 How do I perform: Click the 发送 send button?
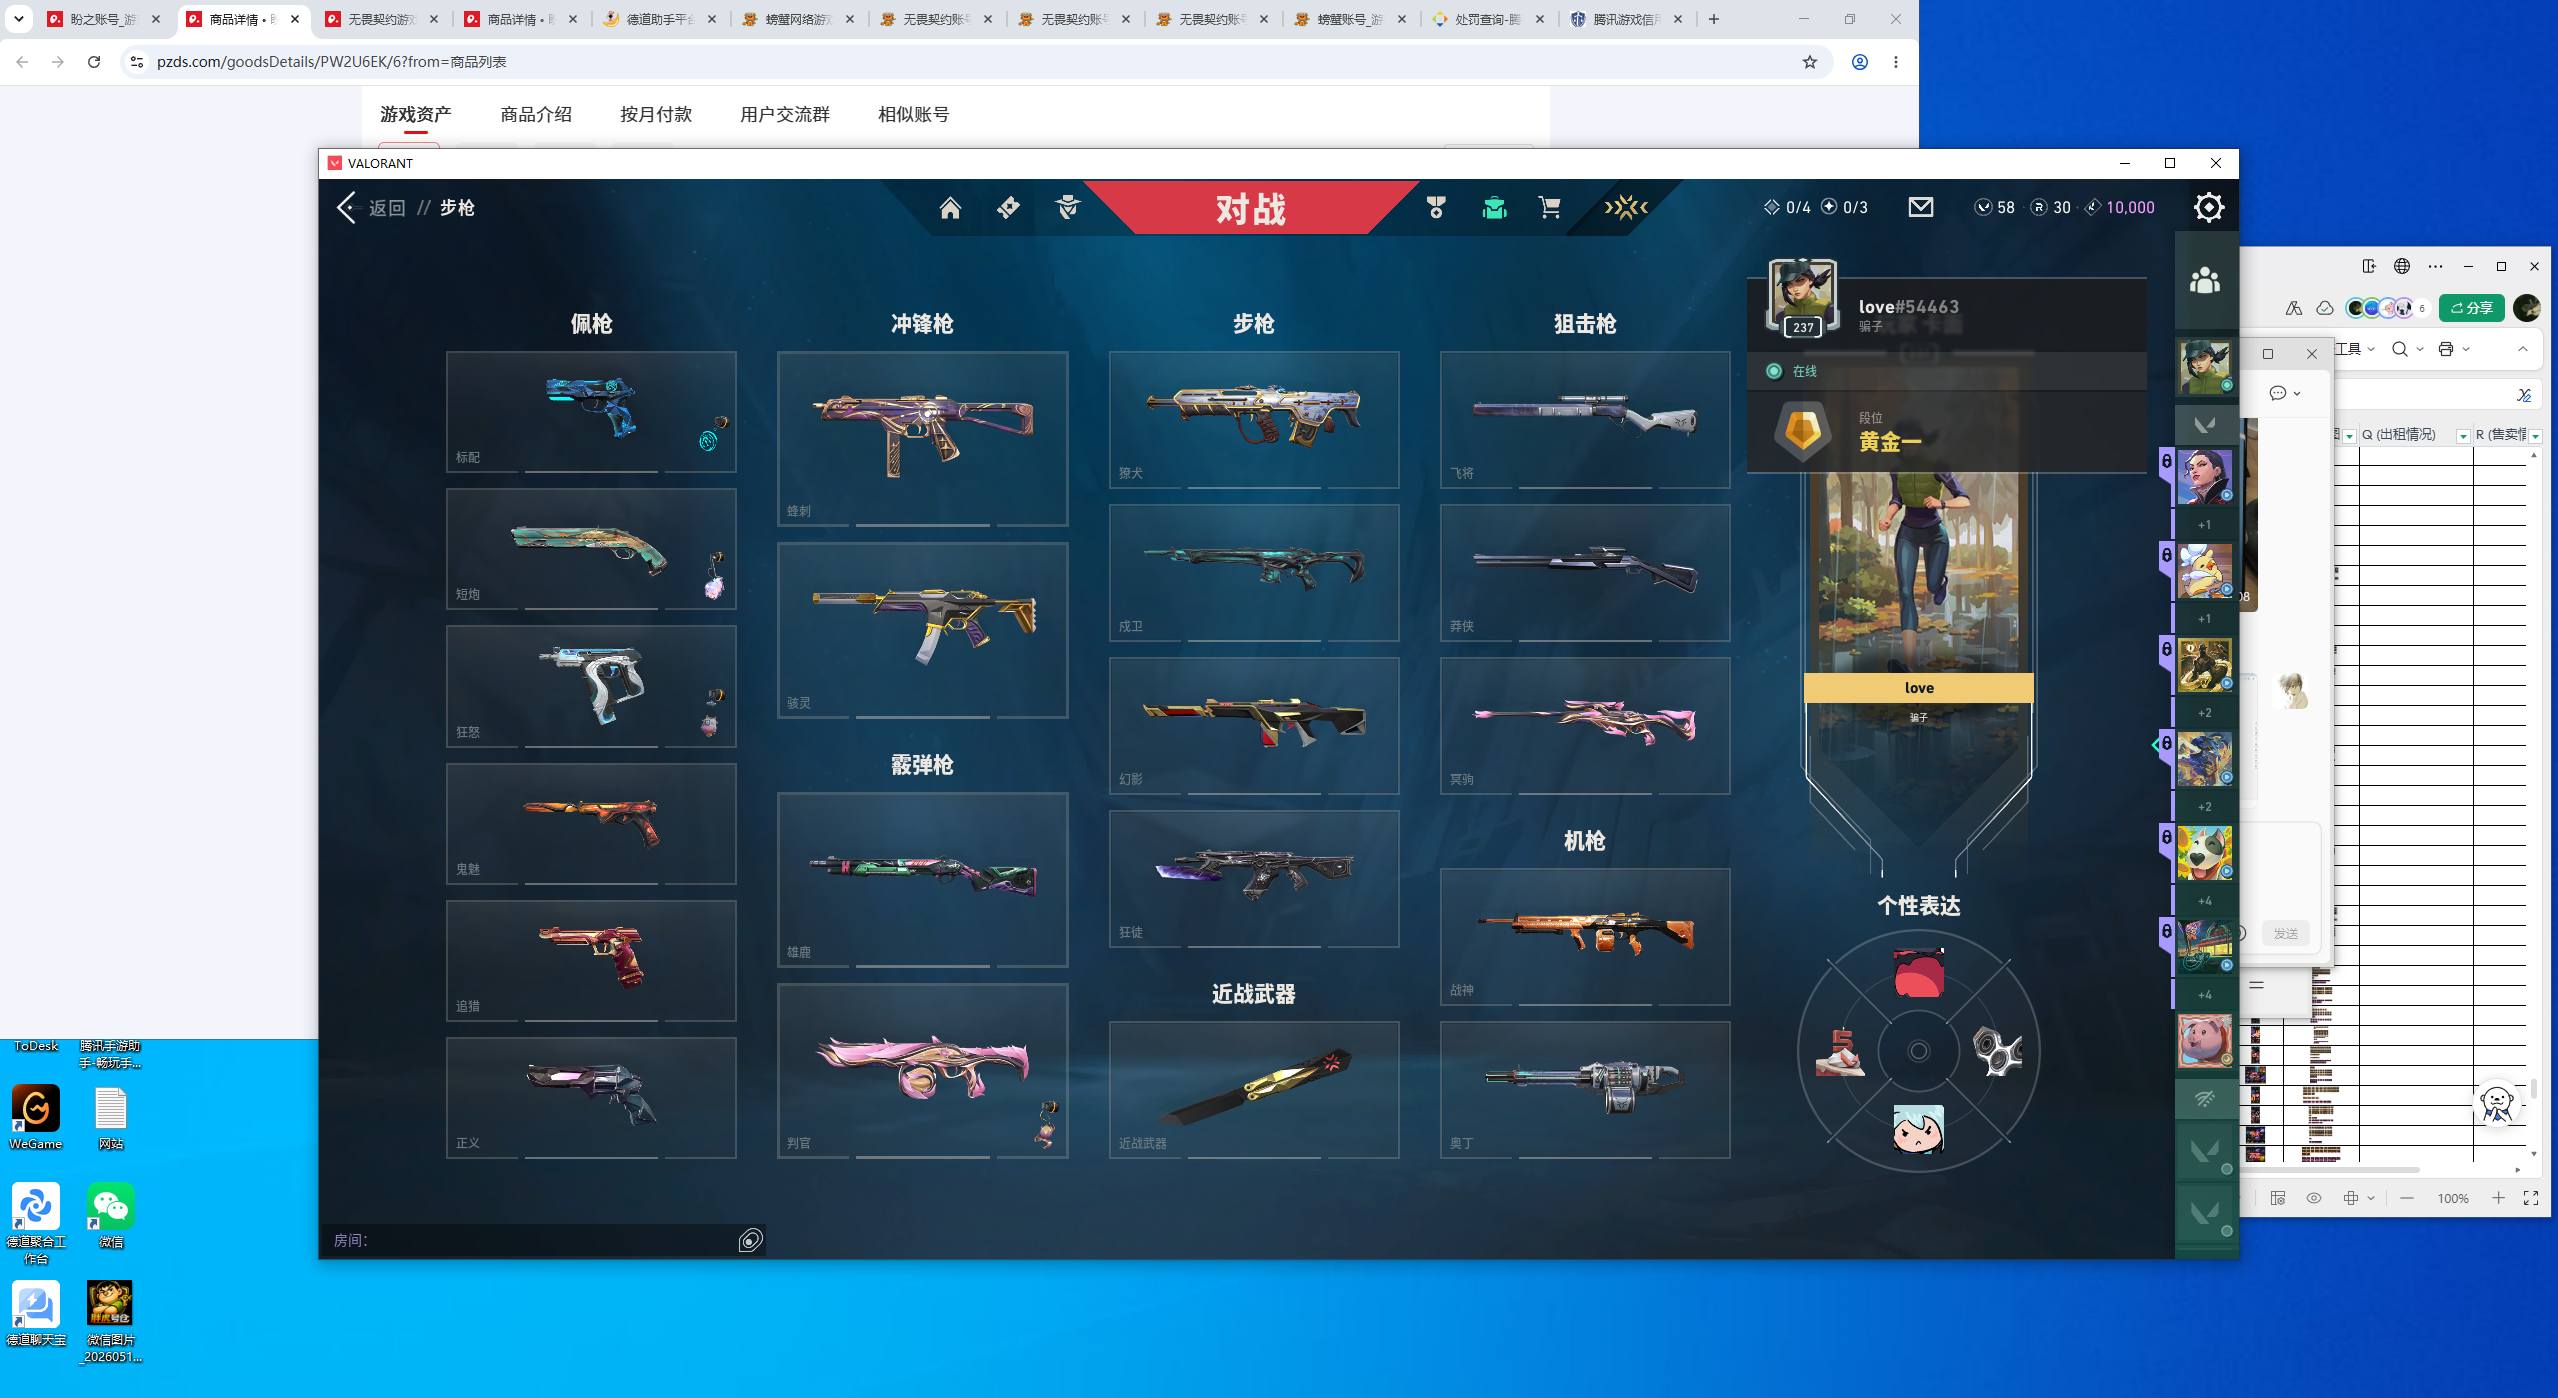coord(2286,933)
